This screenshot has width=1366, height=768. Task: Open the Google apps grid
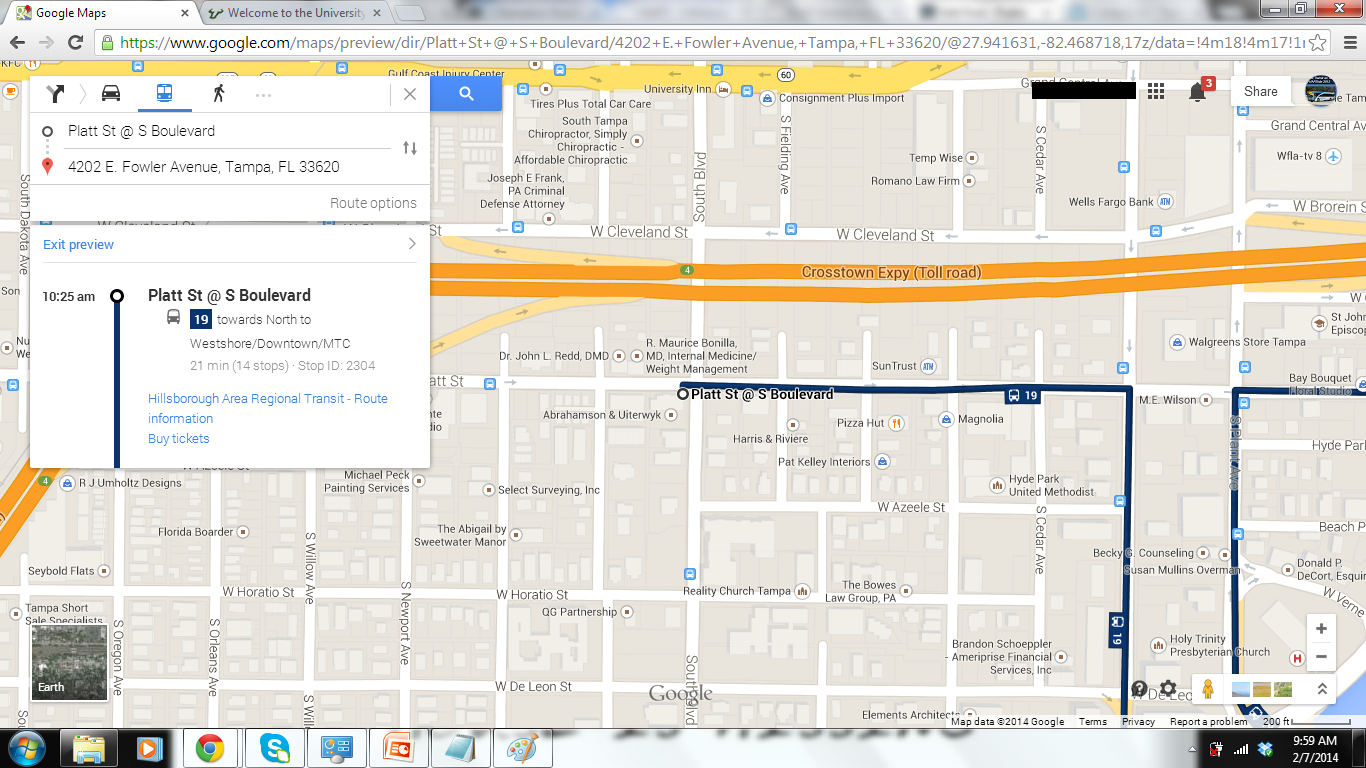point(1156,91)
